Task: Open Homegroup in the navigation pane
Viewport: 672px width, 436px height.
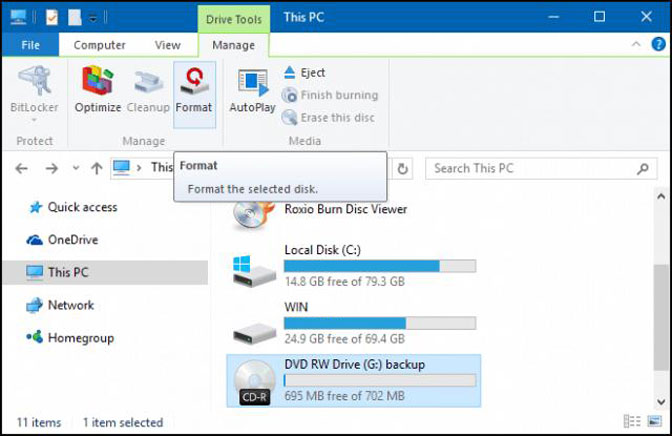Action: tap(70, 338)
